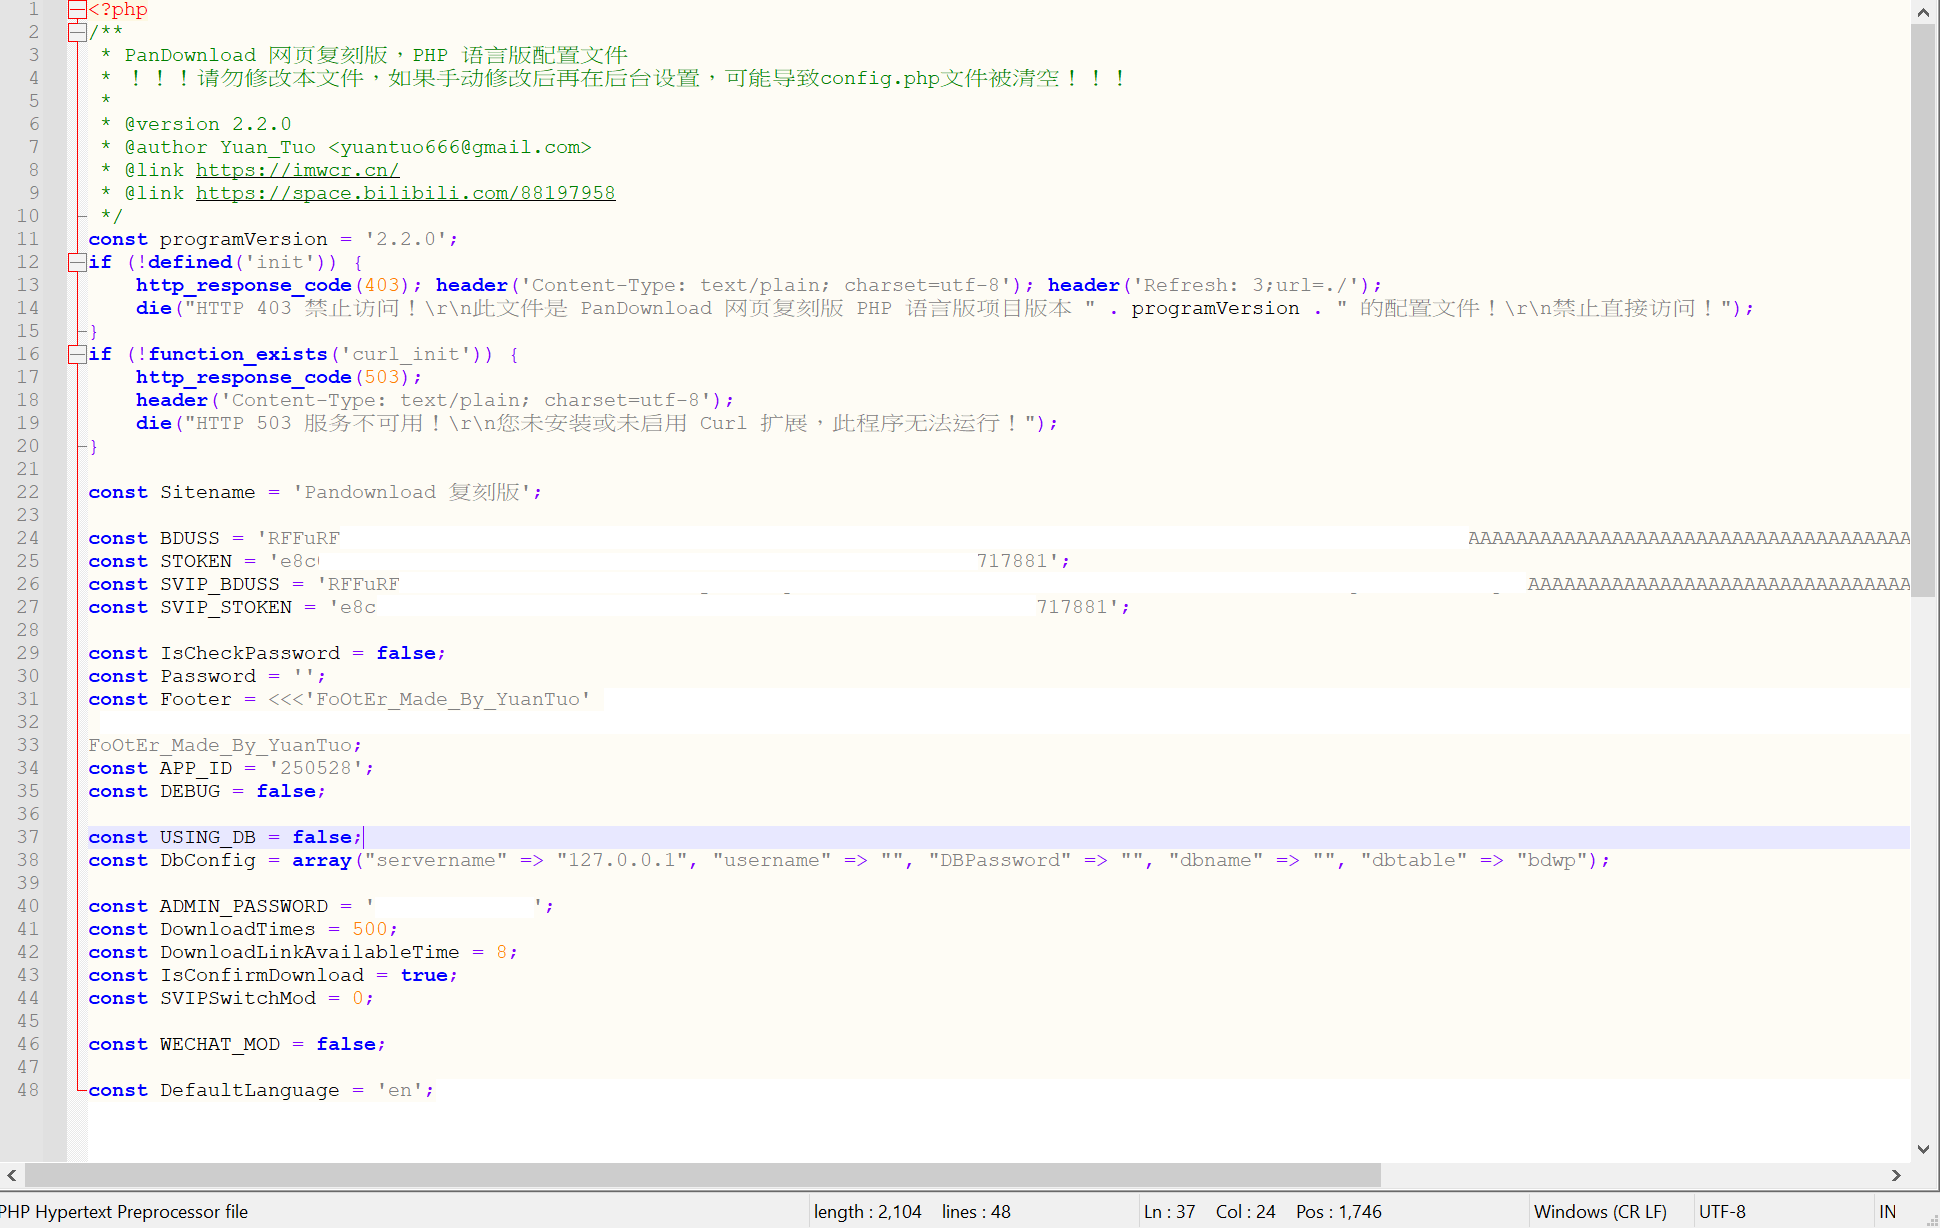Open the https://imwcr.cn/ link

click(297, 170)
